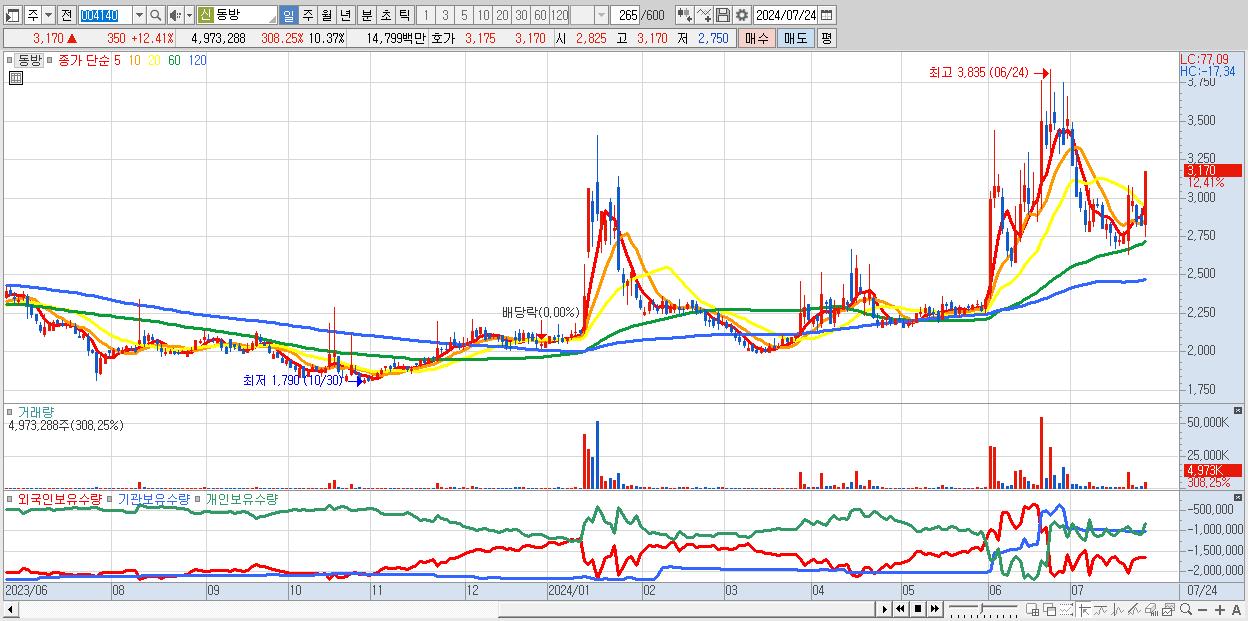Open the line-style check dropdown icon
The width and height of the screenshot is (1248, 621).
tap(704, 16)
